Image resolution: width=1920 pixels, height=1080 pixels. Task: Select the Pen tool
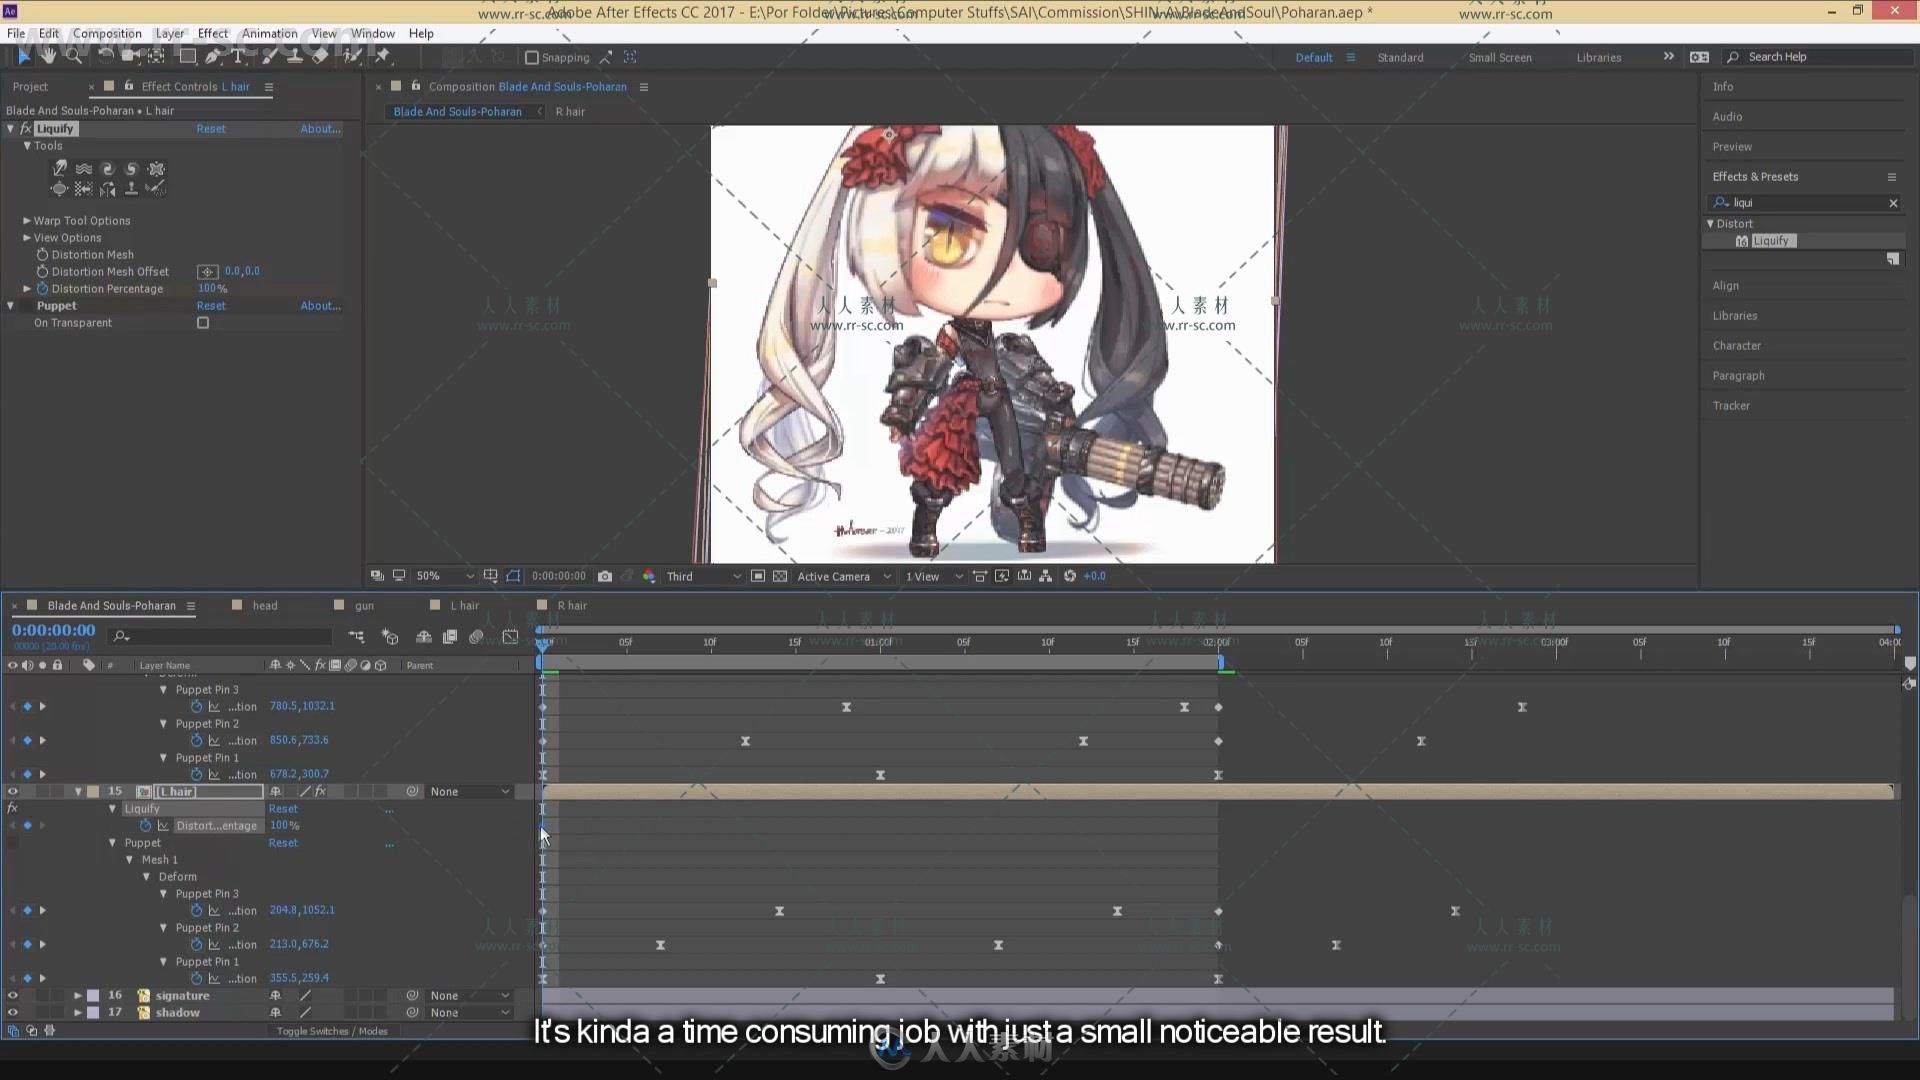[213, 57]
